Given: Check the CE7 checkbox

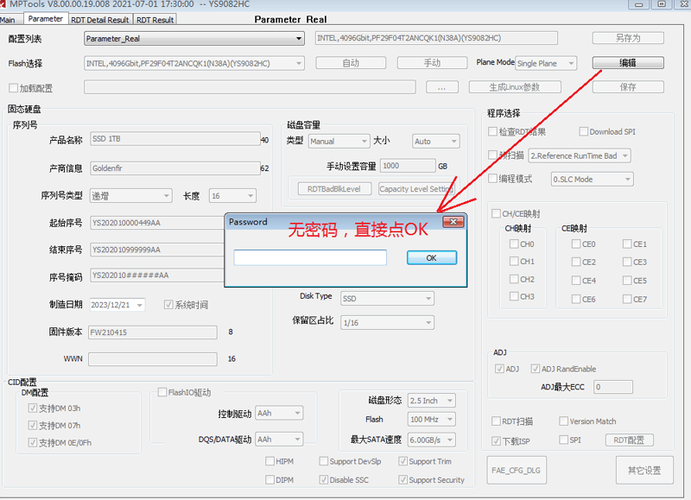Looking at the screenshot, I should click(x=627, y=299).
